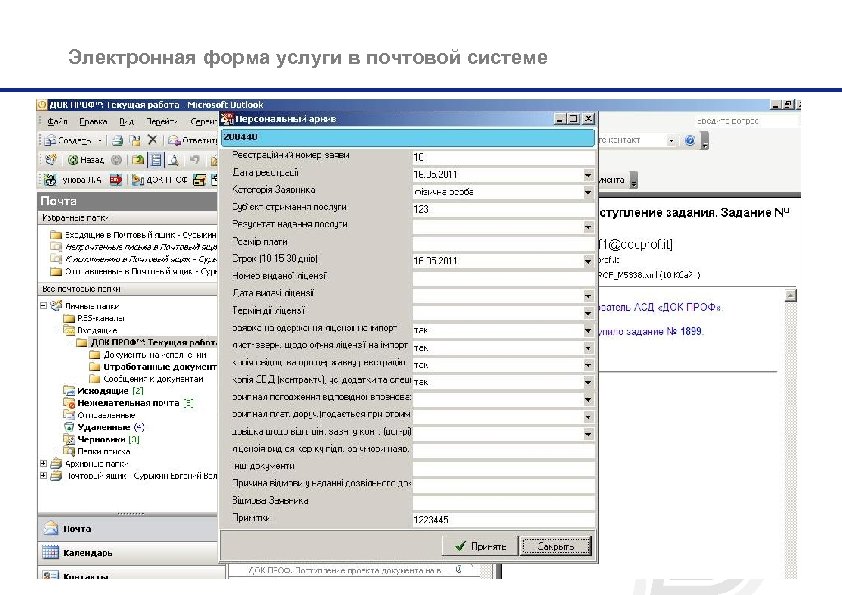Image resolution: width=842 pixels, height=595 pixels.
Task: Open the Перейти menu
Action: [162, 121]
